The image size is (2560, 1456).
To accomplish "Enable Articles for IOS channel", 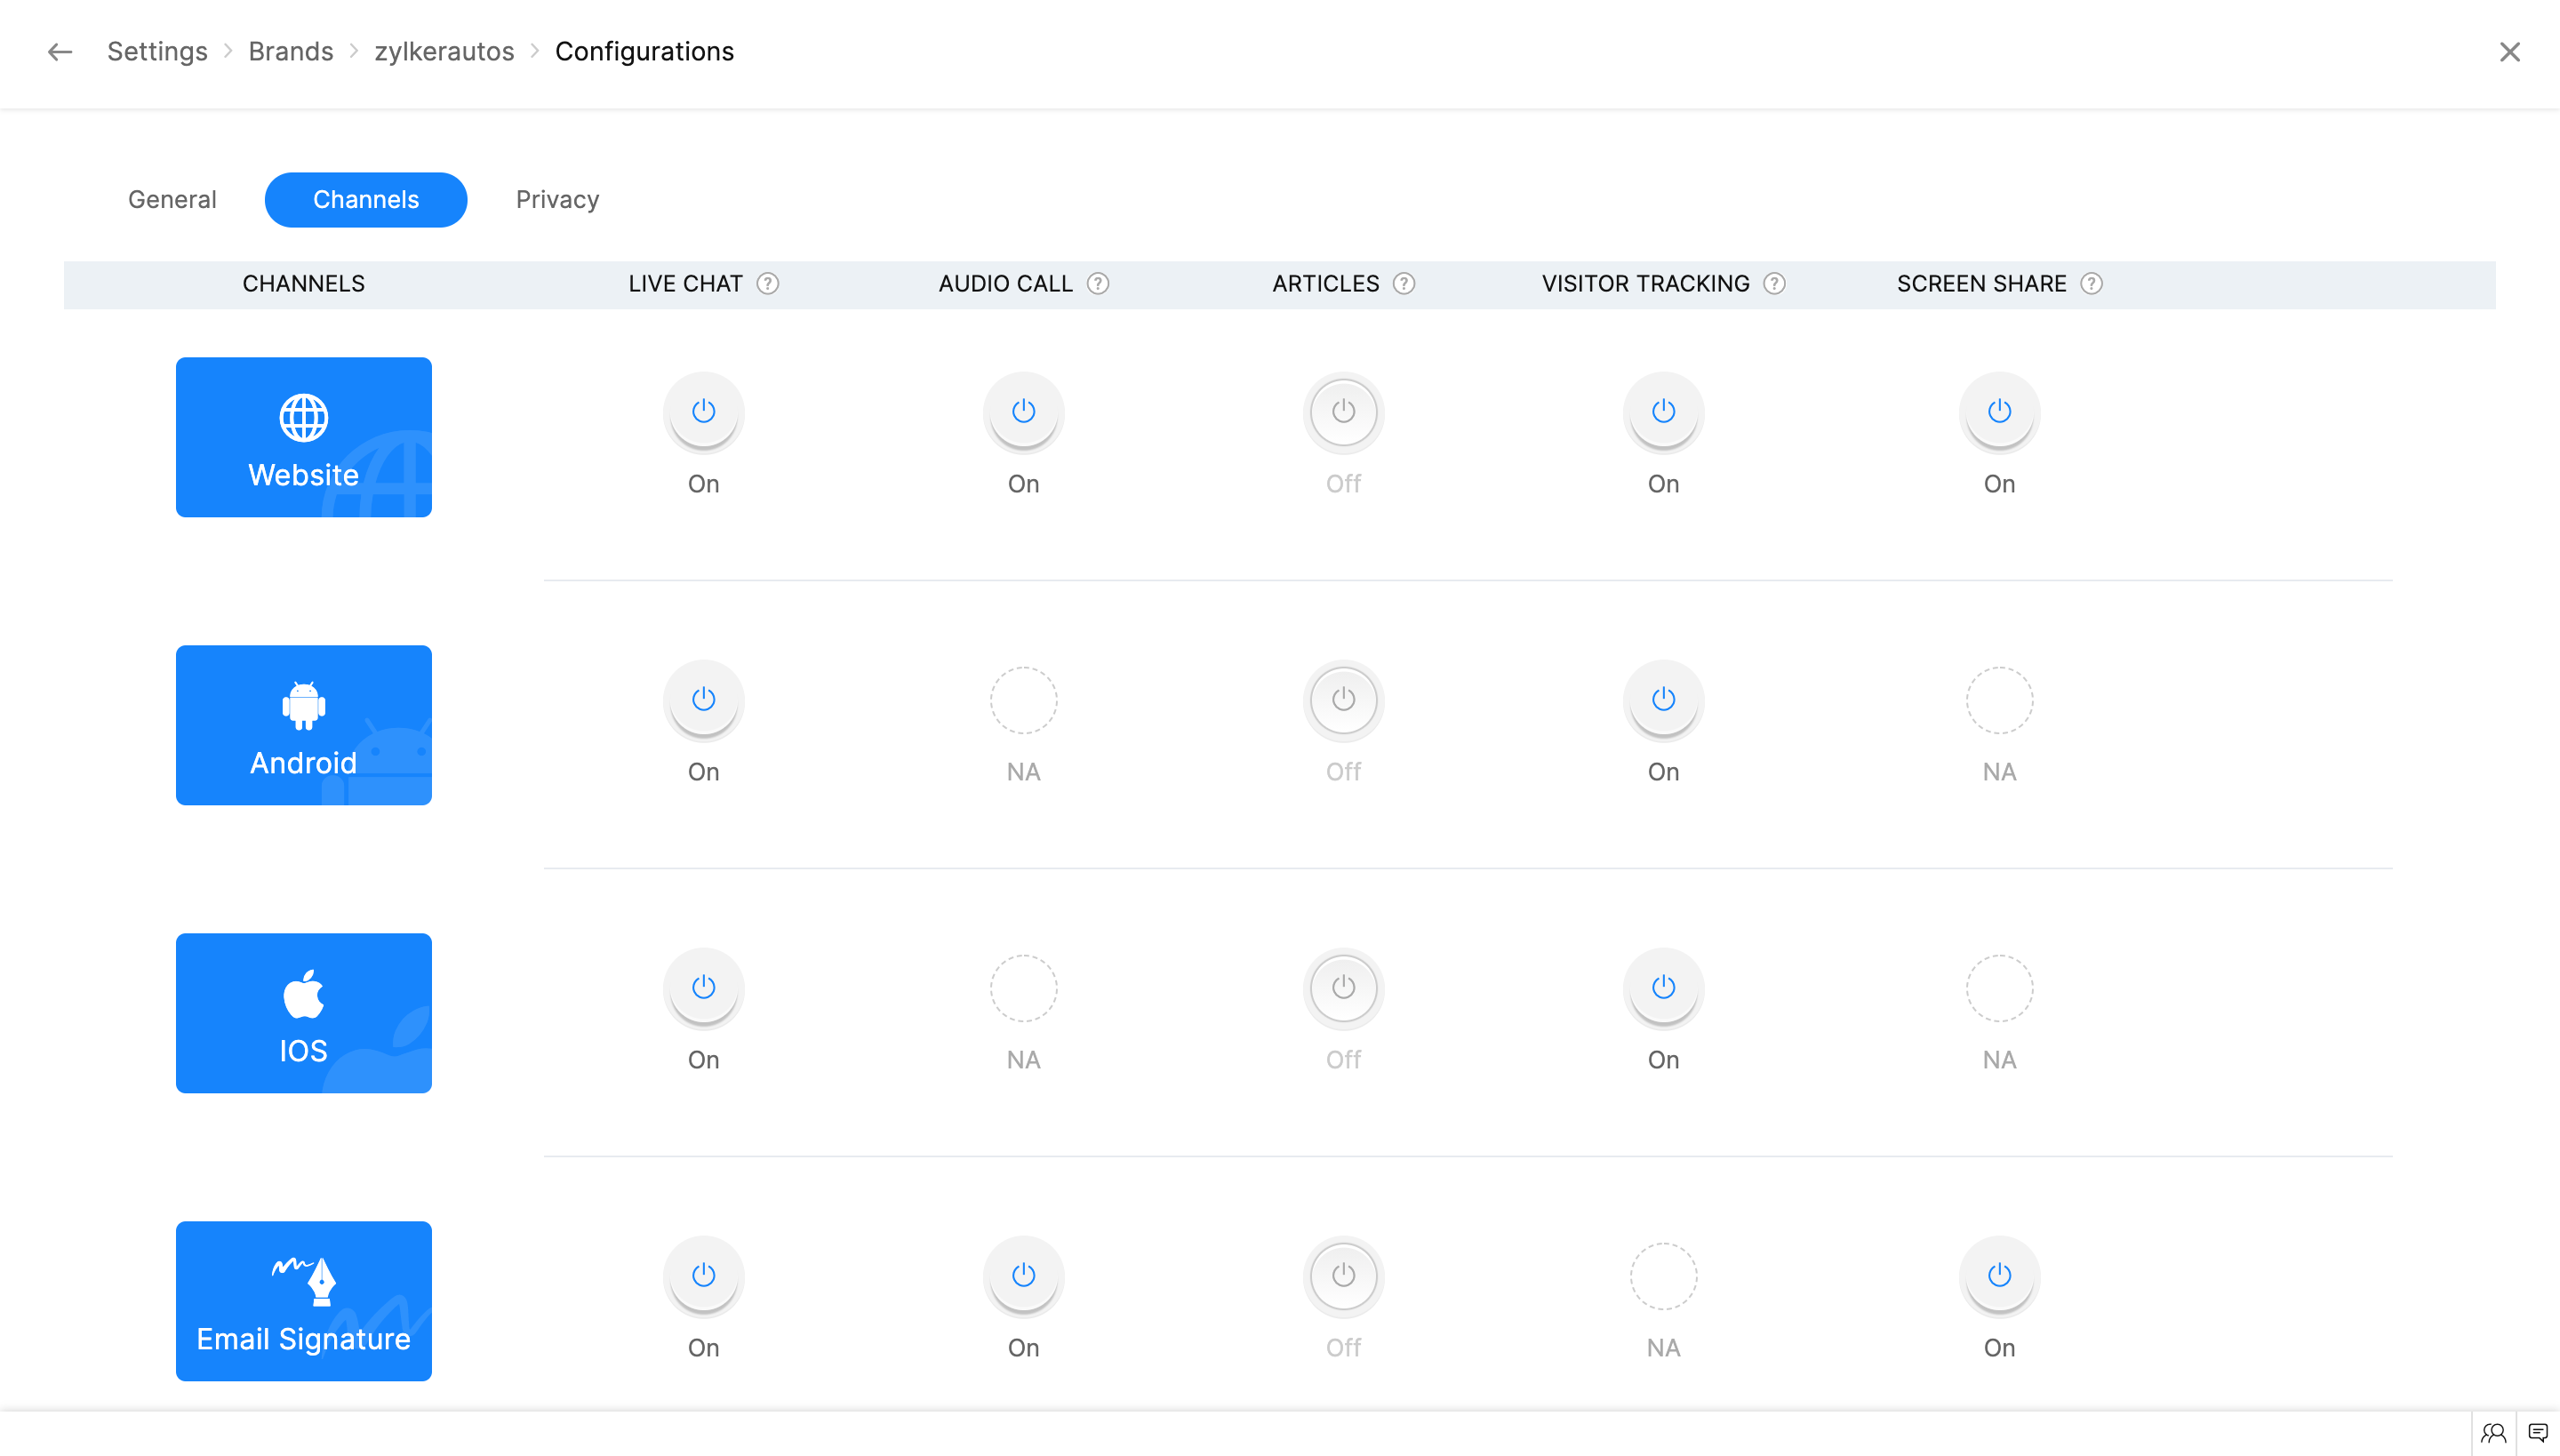I will [1343, 987].
